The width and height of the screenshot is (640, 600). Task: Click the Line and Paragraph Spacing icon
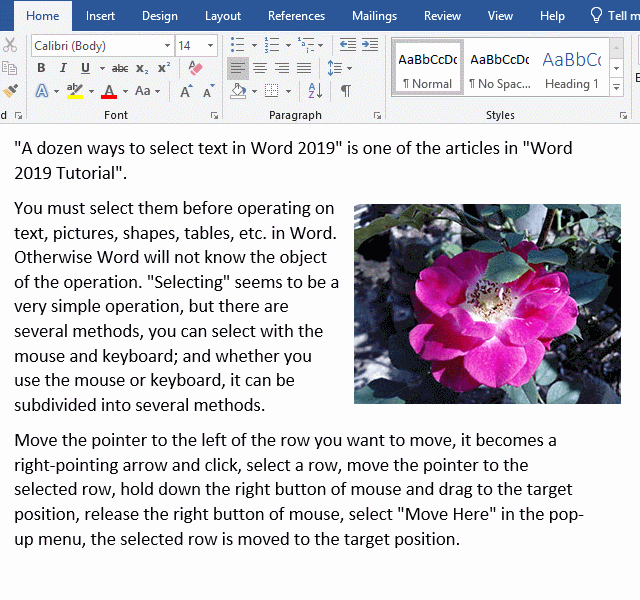tap(335, 68)
